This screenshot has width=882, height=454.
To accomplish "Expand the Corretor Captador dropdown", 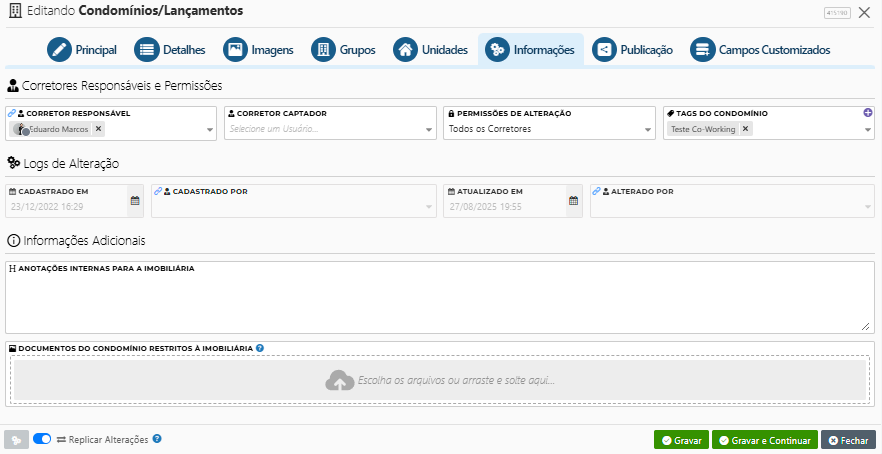I will (429, 130).
